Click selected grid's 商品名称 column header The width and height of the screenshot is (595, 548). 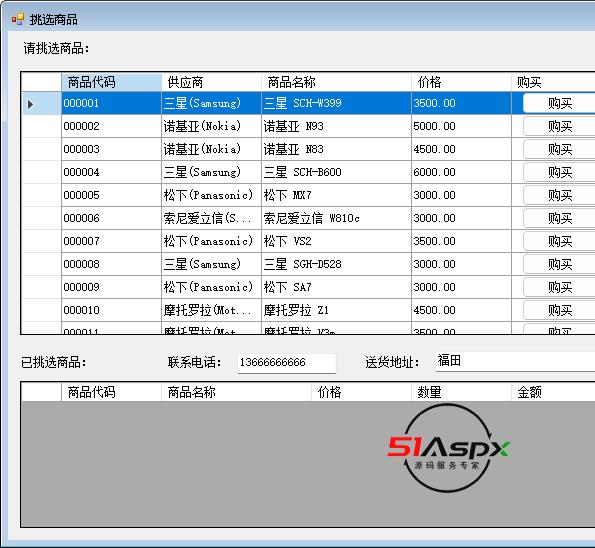(236, 392)
